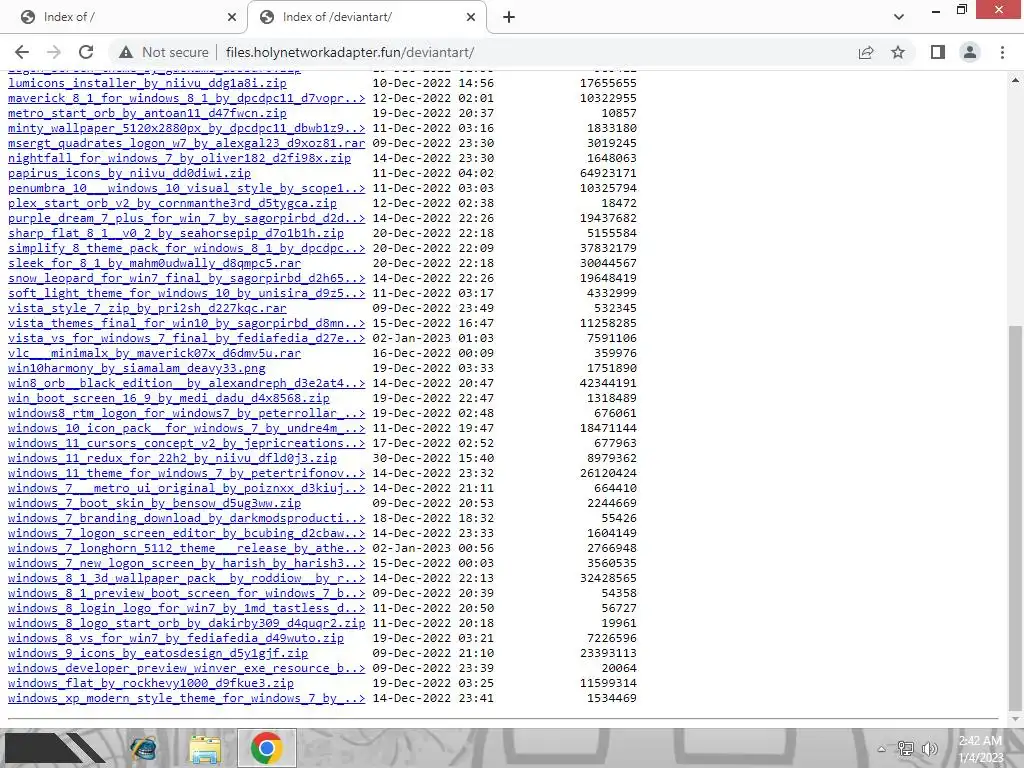Open purple_dream_7_plus link
This screenshot has width=1024, height=768.
point(186,218)
